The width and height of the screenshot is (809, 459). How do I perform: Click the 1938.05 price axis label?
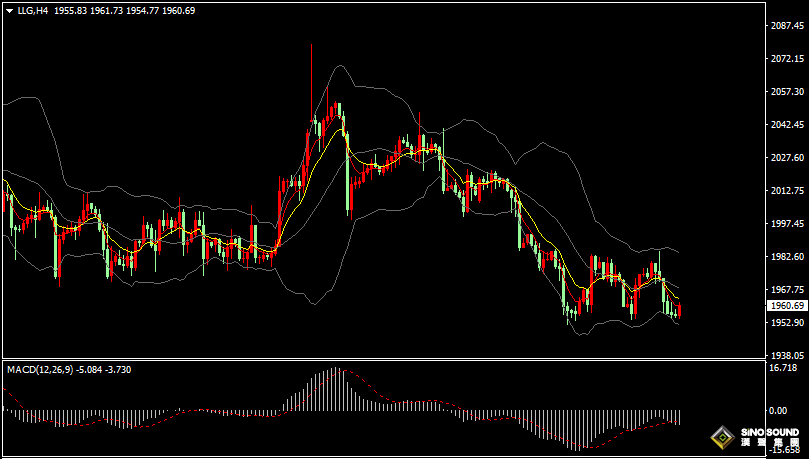tap(786, 356)
